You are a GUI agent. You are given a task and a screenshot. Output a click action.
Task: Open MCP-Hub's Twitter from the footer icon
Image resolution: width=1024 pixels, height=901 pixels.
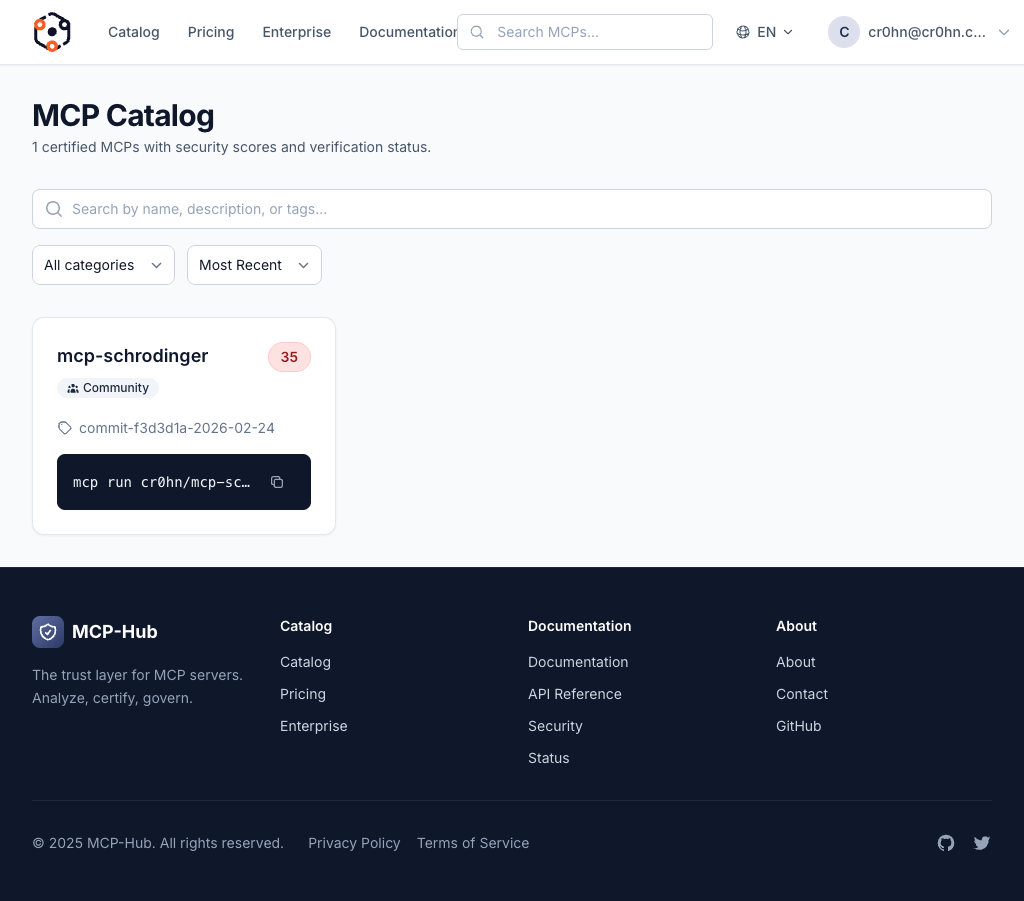coord(982,843)
